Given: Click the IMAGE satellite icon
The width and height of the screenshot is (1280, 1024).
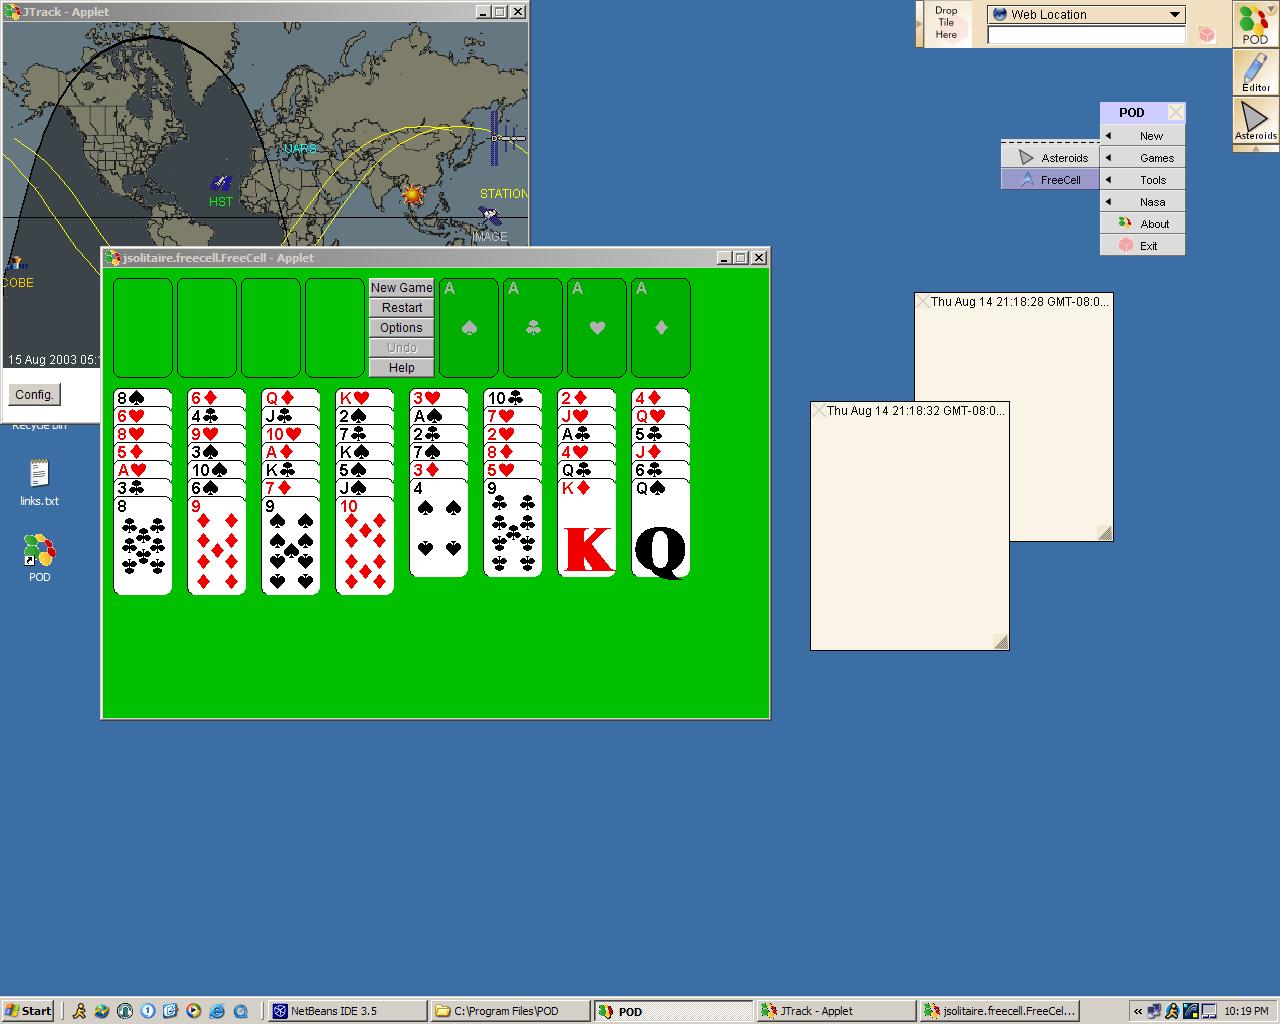Looking at the screenshot, I should pos(489,217).
